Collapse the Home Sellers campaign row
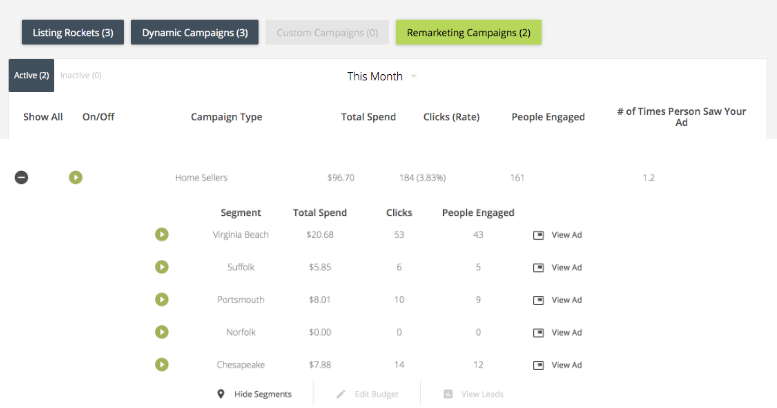 (x=21, y=177)
